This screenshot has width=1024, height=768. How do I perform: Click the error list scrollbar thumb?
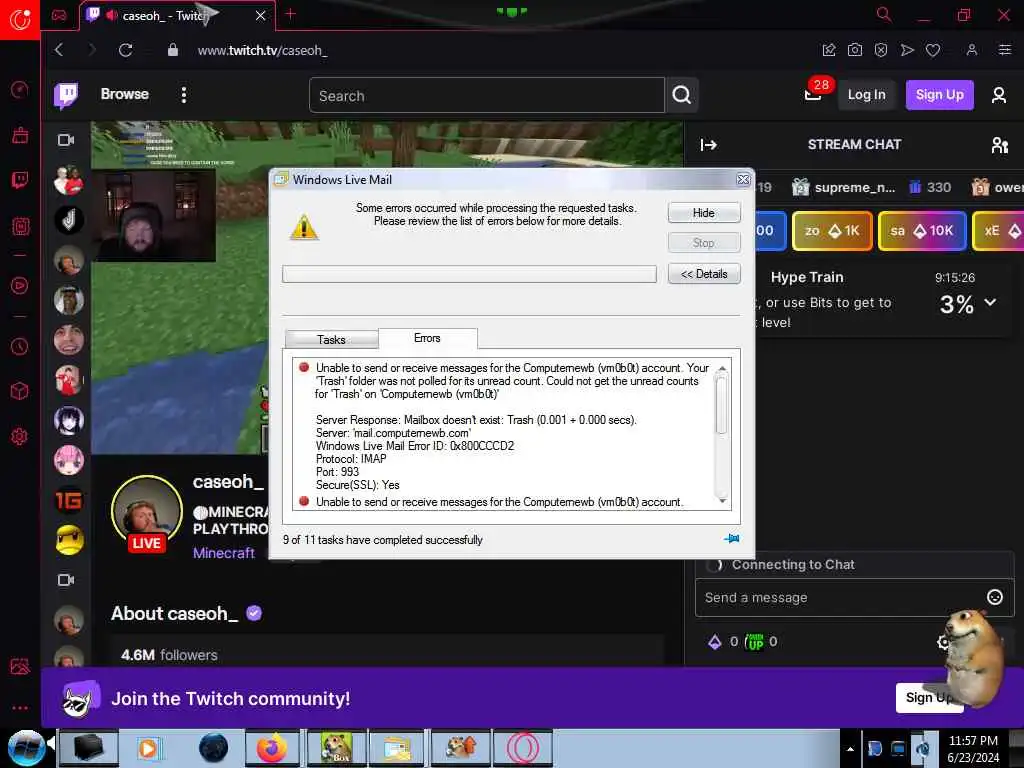pyautogui.click(x=722, y=405)
